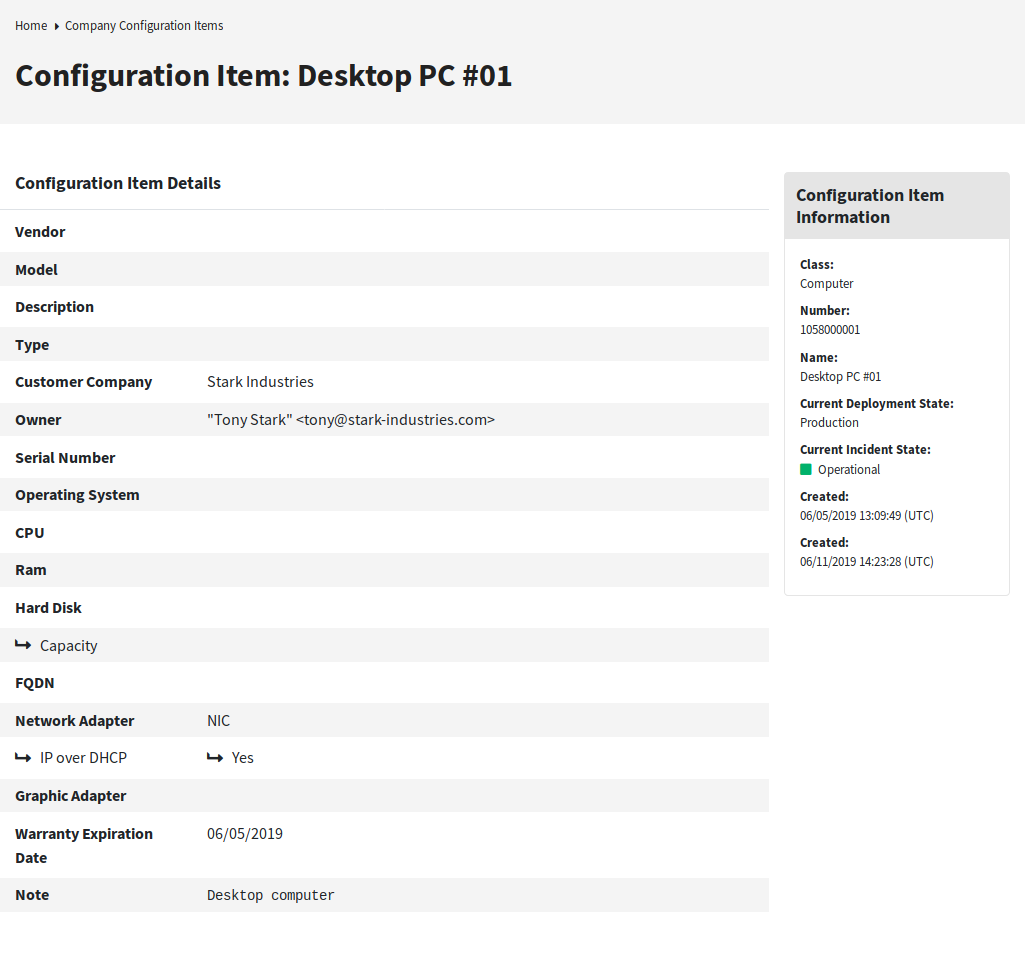Click the Customer Company label
This screenshot has width=1025, height=963.
coord(84,382)
